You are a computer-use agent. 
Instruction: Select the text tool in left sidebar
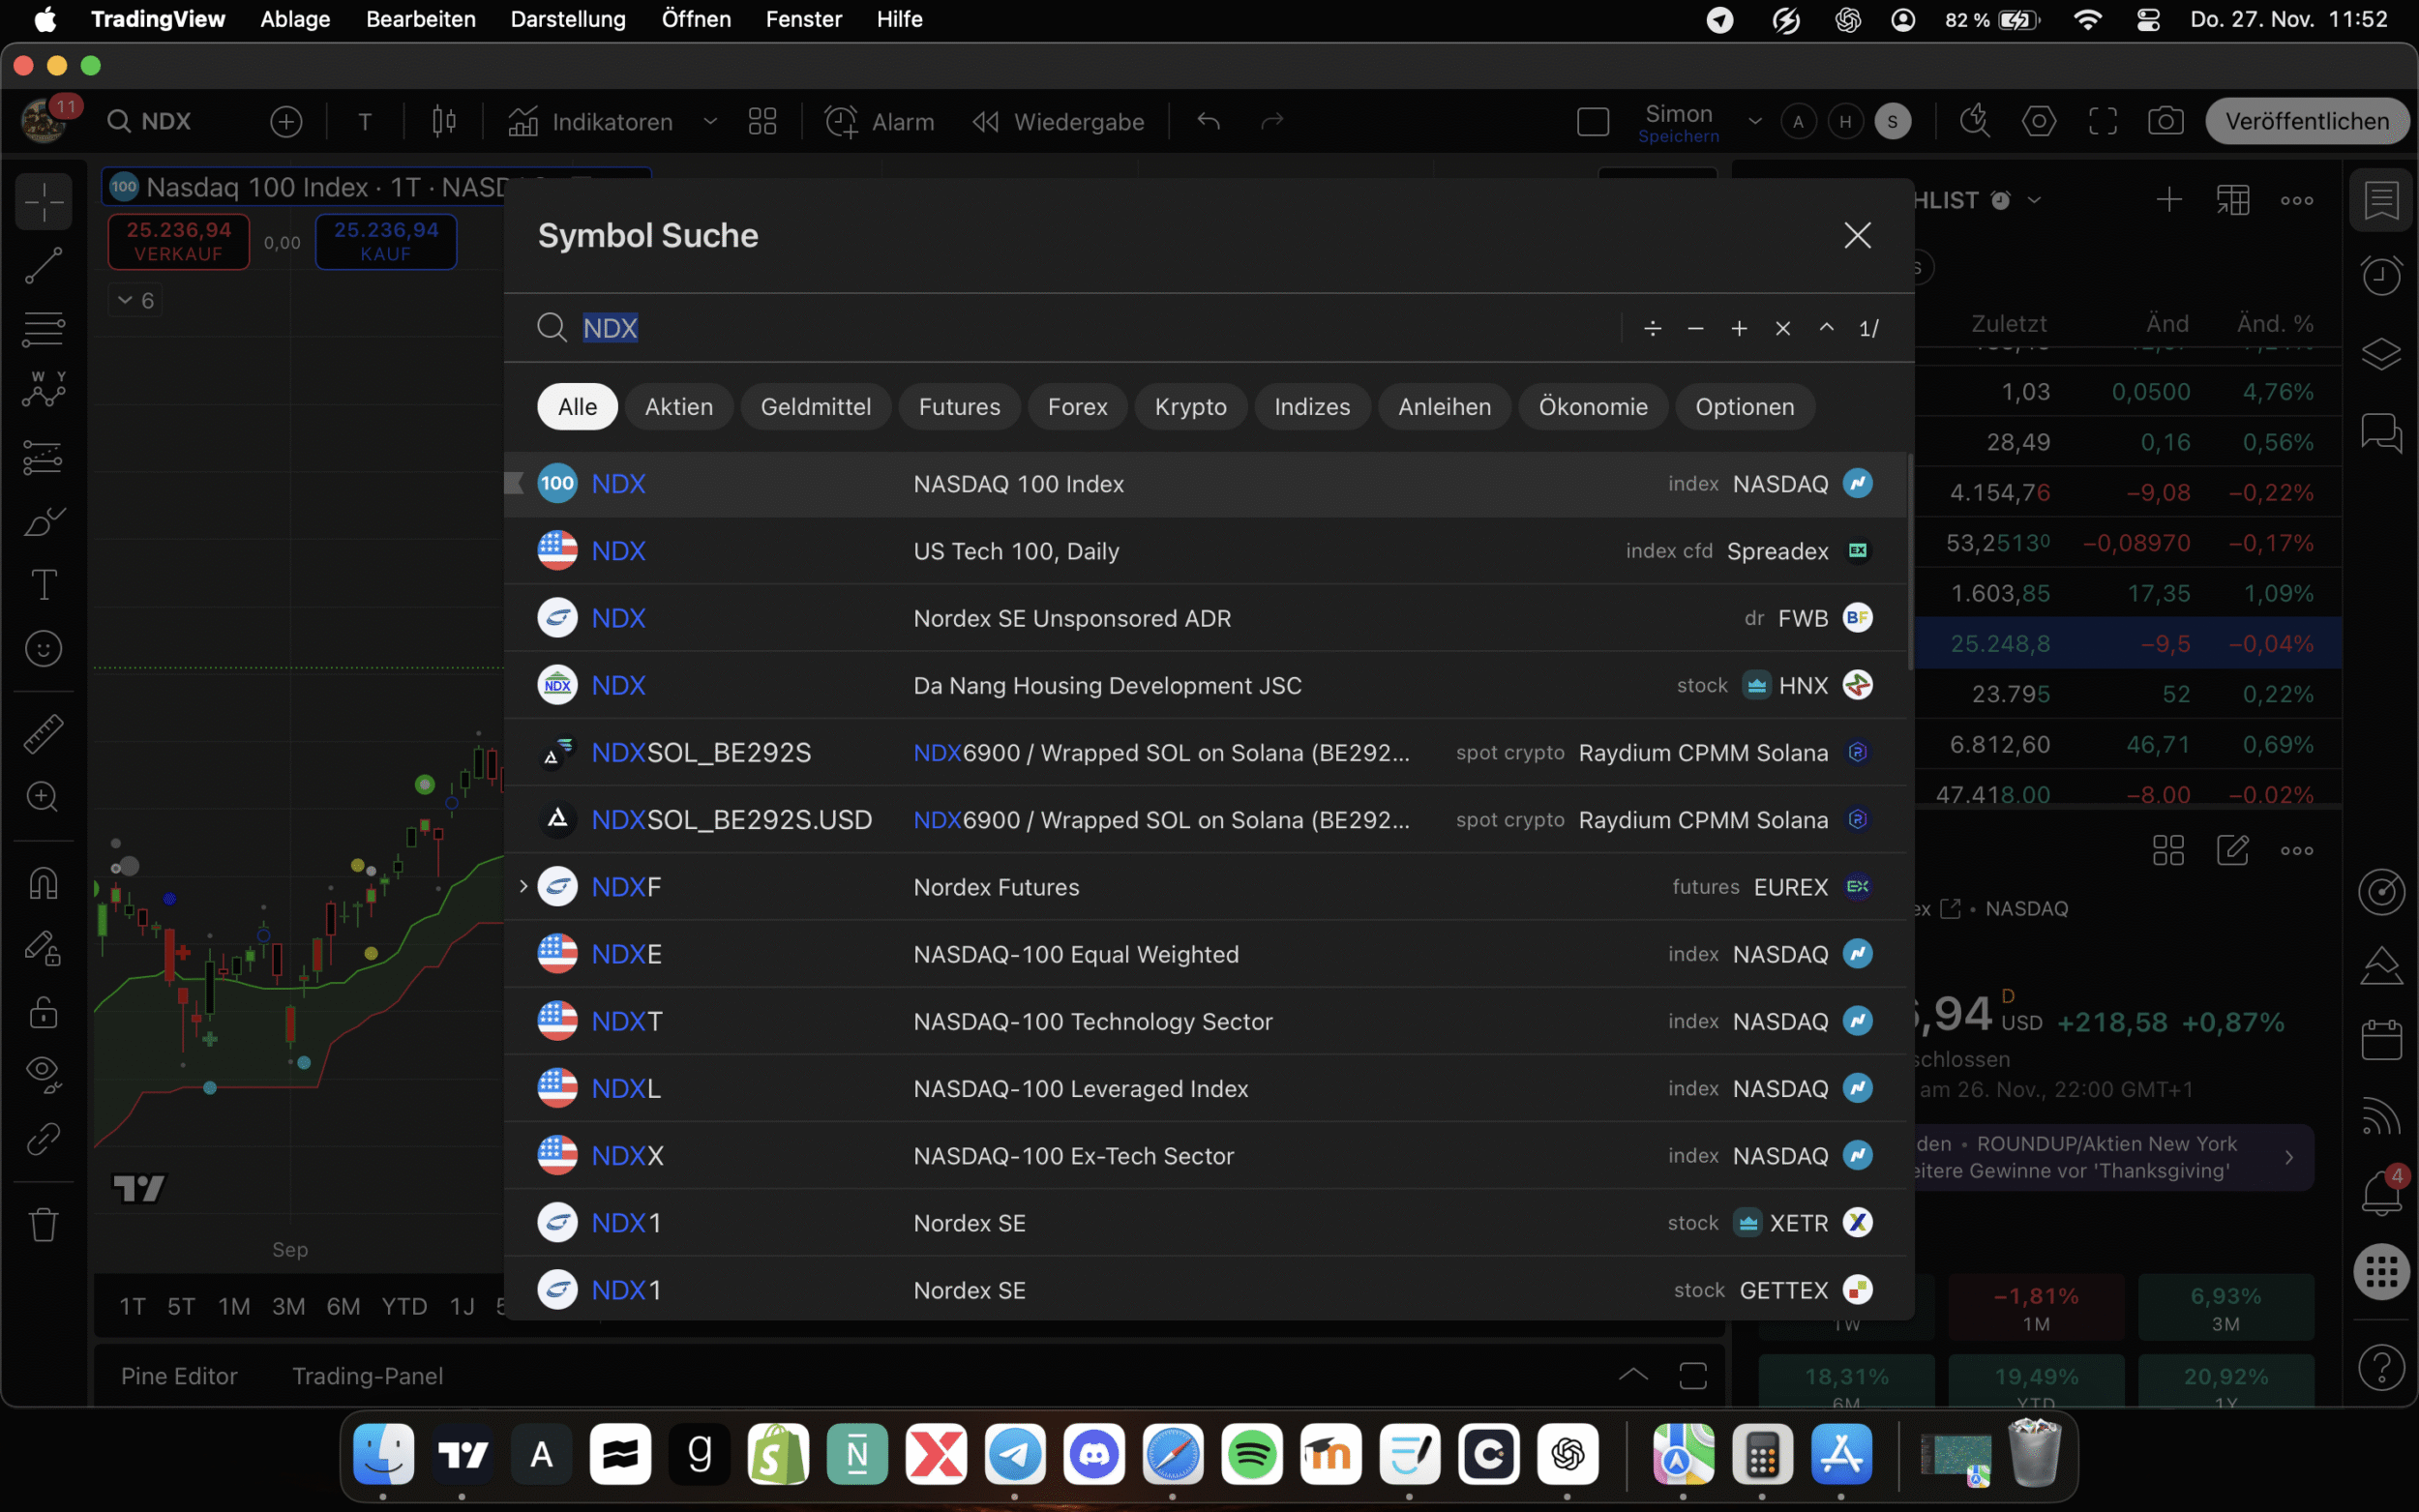[43, 585]
